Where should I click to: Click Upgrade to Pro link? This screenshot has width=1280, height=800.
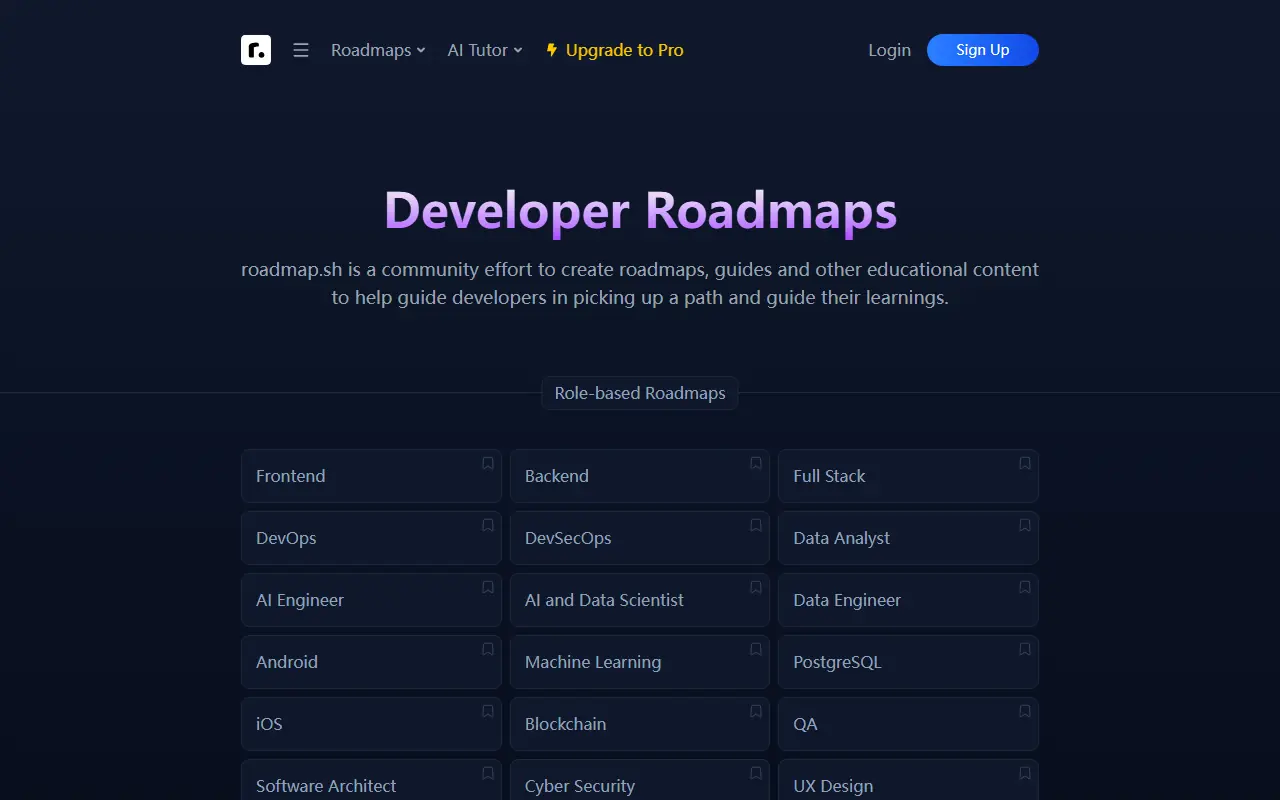tap(615, 50)
